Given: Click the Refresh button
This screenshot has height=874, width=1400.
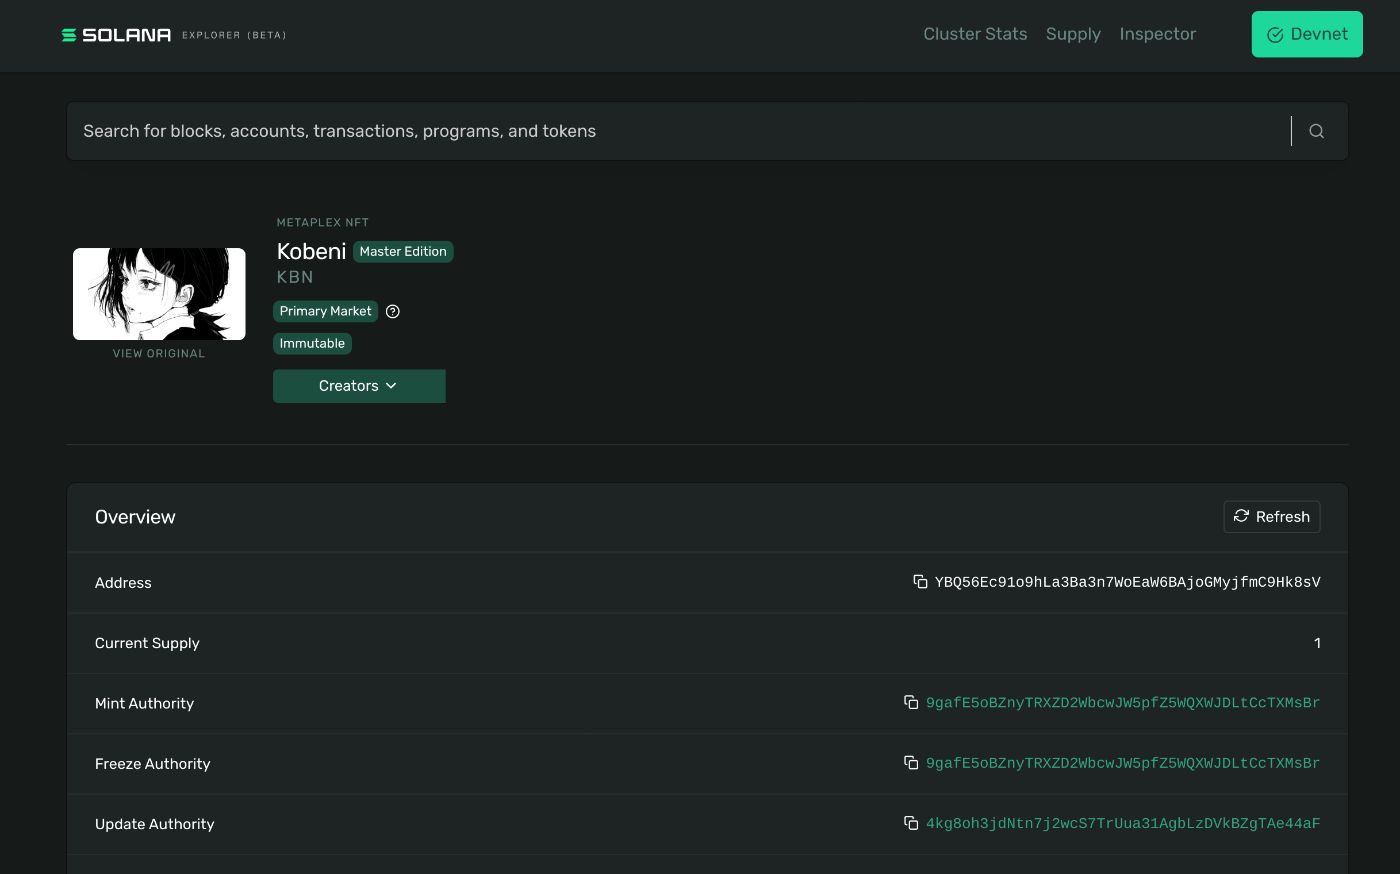Looking at the screenshot, I should (x=1271, y=517).
